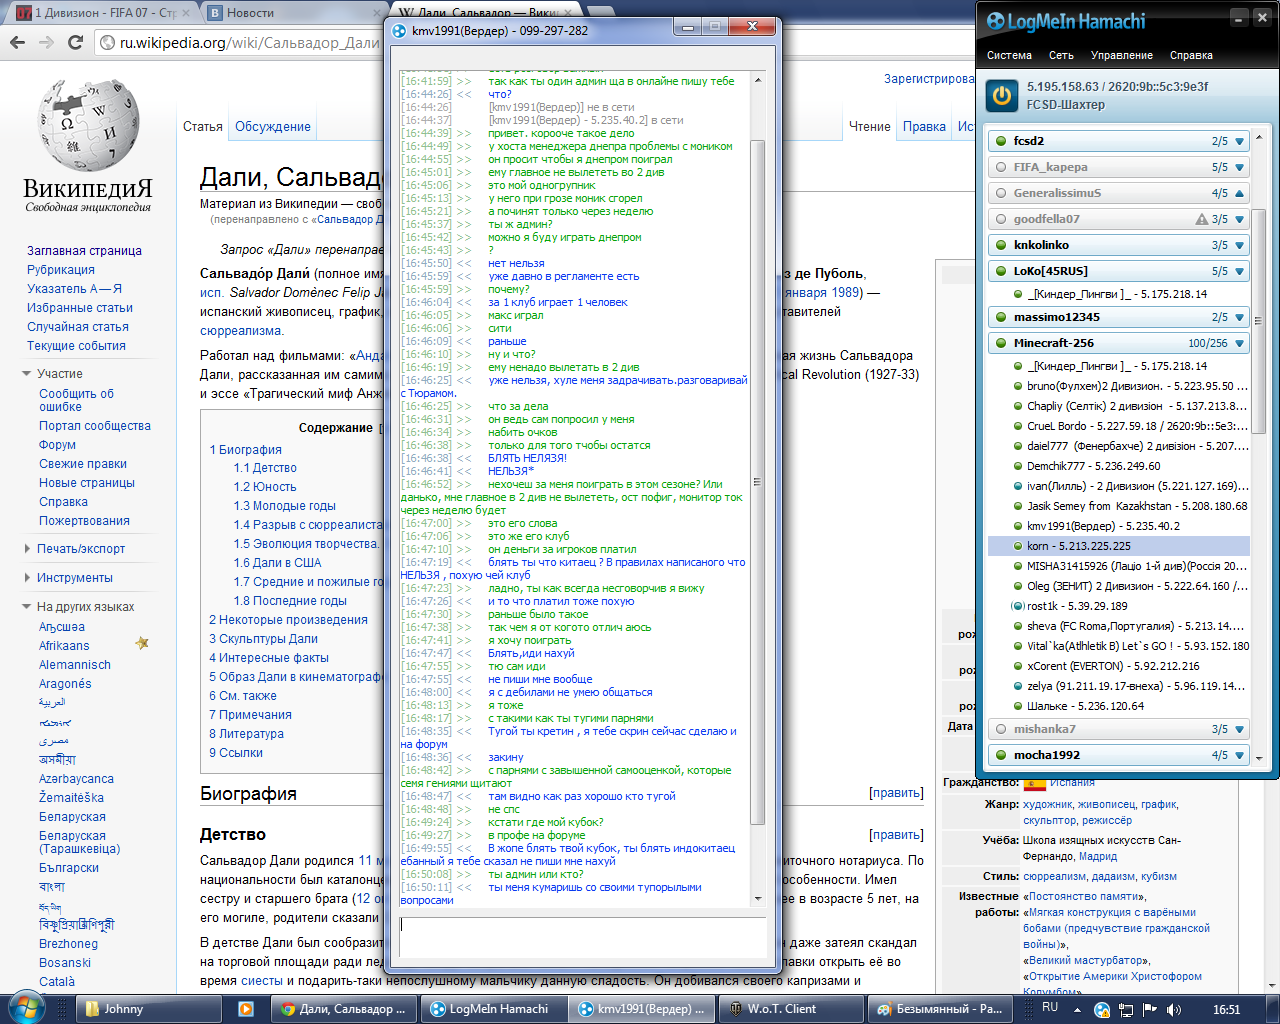Select peer rost1k - 5.39.29.189

pos(1118,606)
